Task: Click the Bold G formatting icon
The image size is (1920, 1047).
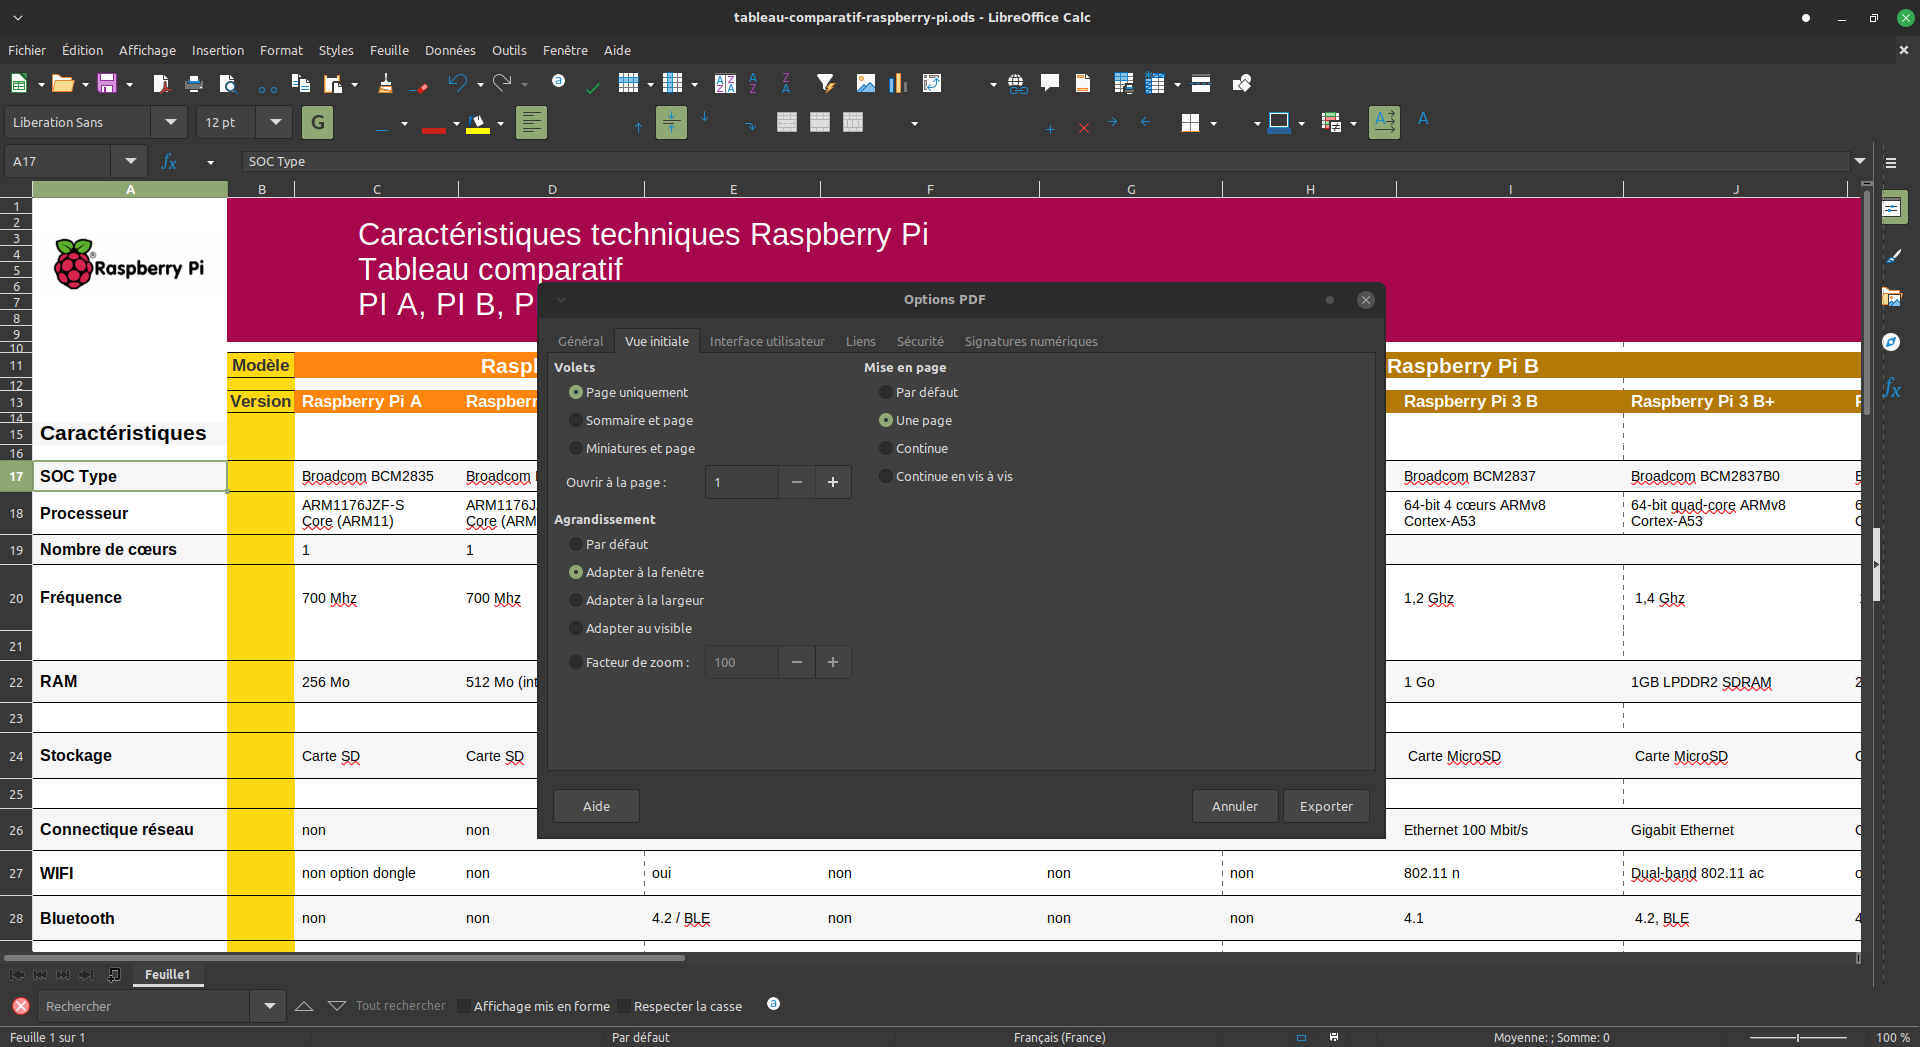Action: [x=318, y=123]
